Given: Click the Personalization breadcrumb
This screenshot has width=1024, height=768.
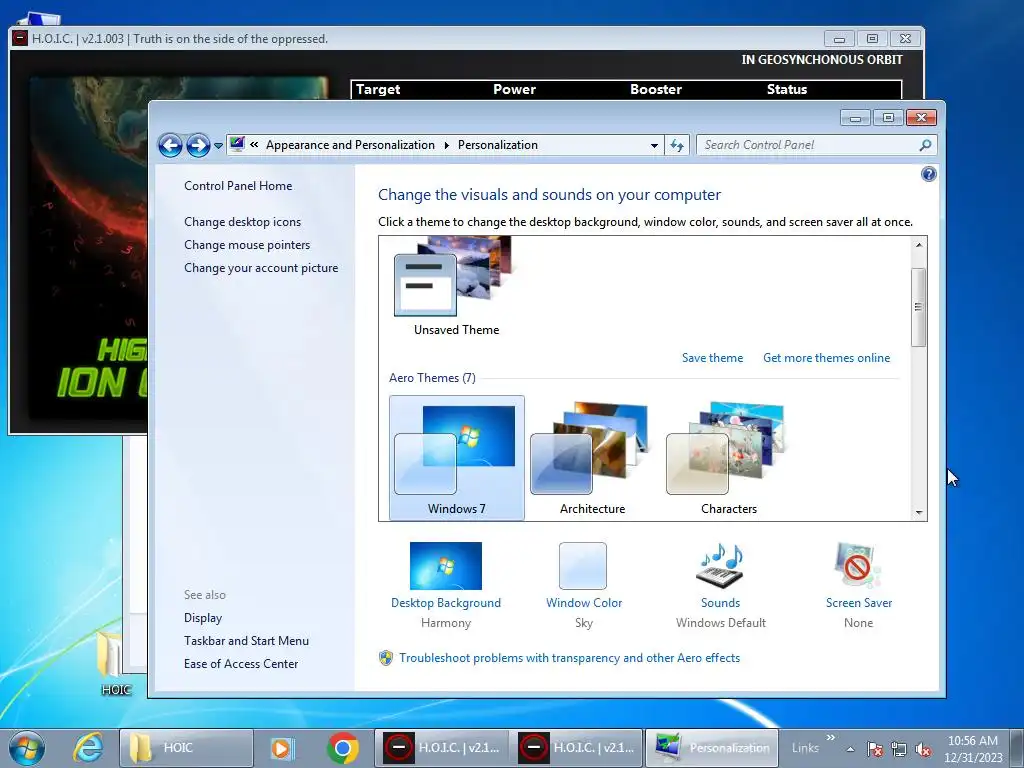Looking at the screenshot, I should tap(498, 145).
